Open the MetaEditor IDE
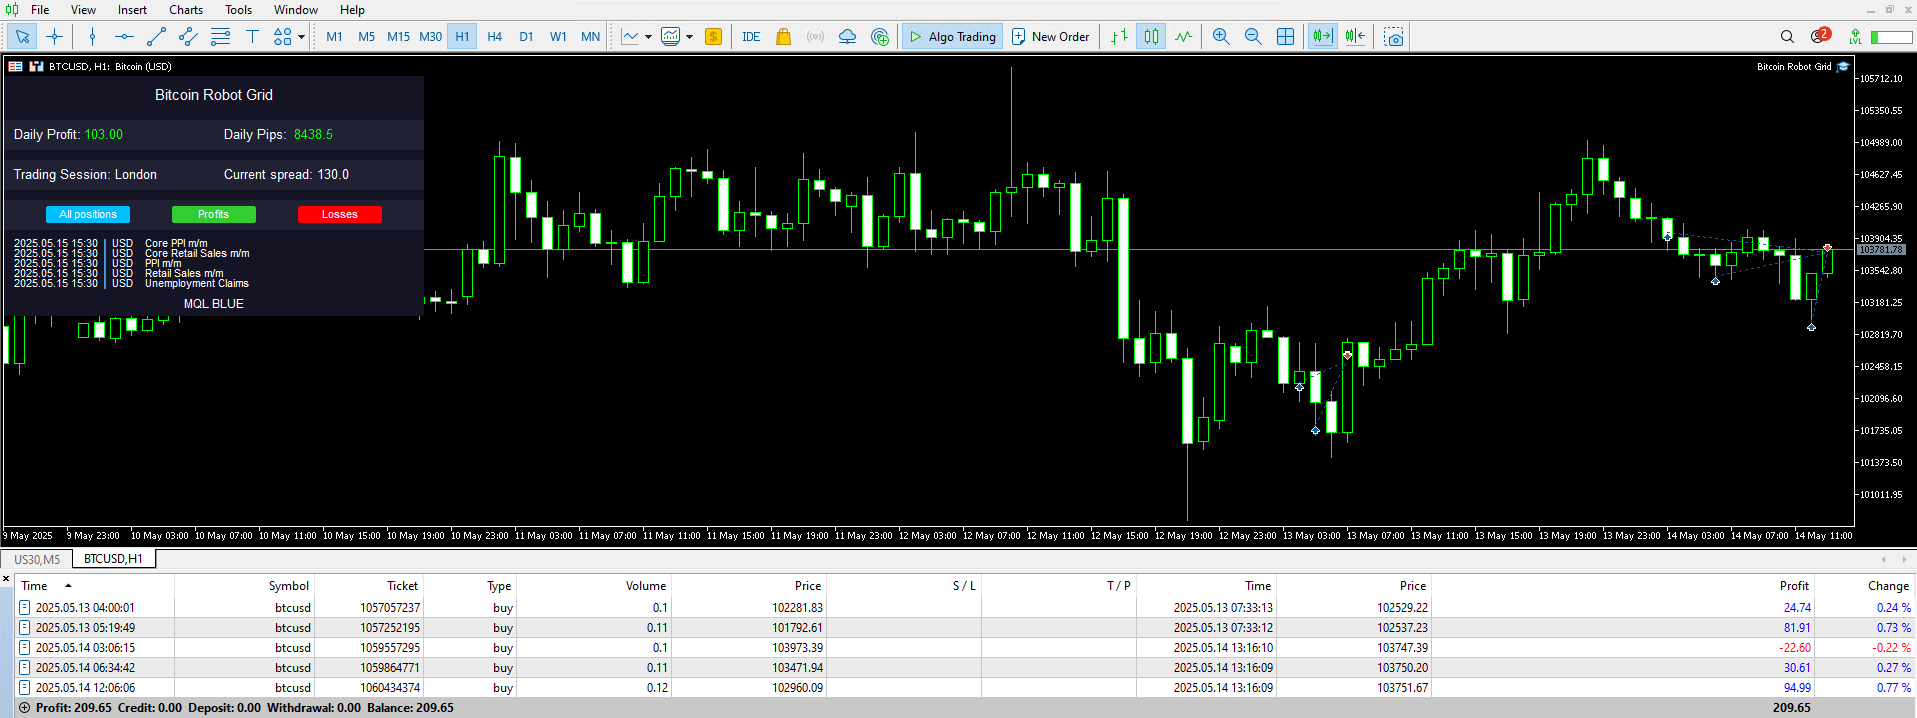 751,37
